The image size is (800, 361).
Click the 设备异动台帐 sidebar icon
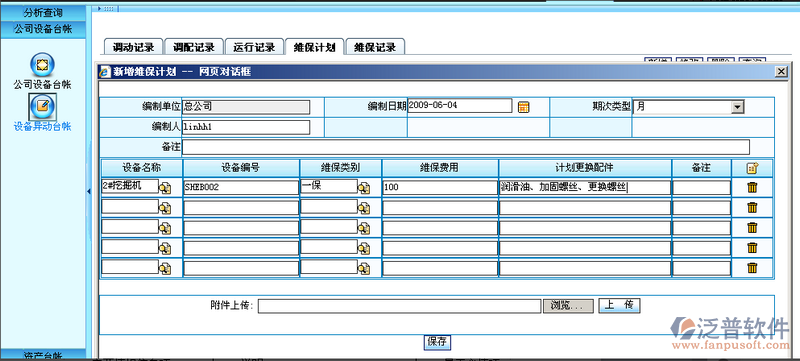click(42, 107)
